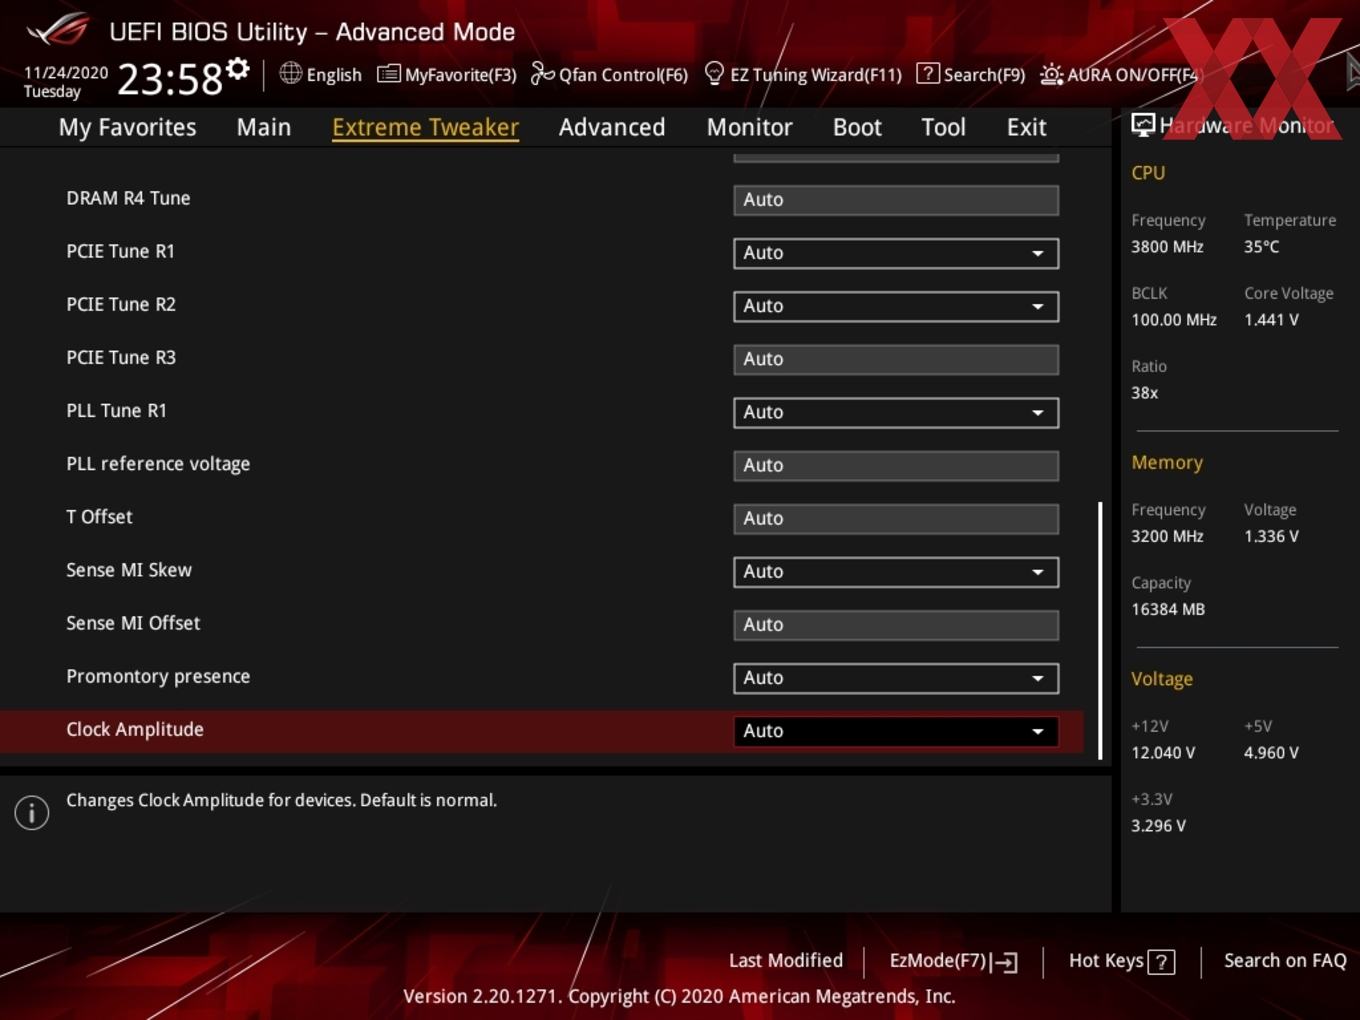Viewport: 1360px width, 1020px height.
Task: Open the My Favorites tab
Action: (127, 127)
